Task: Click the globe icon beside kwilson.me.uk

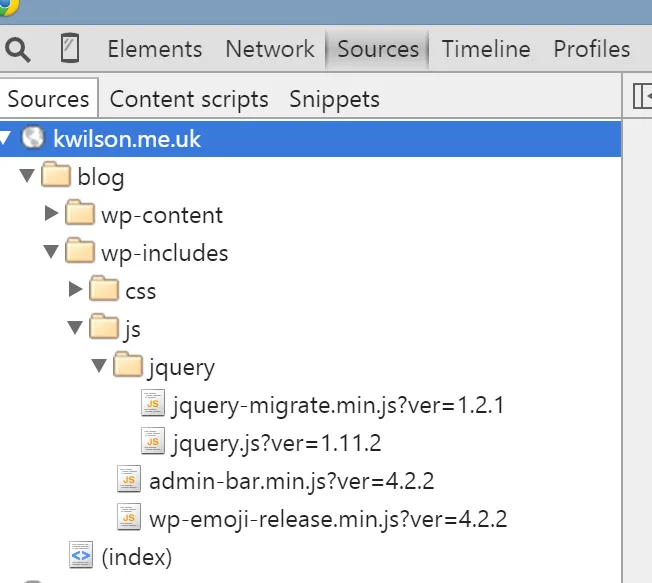Action: coord(33,138)
